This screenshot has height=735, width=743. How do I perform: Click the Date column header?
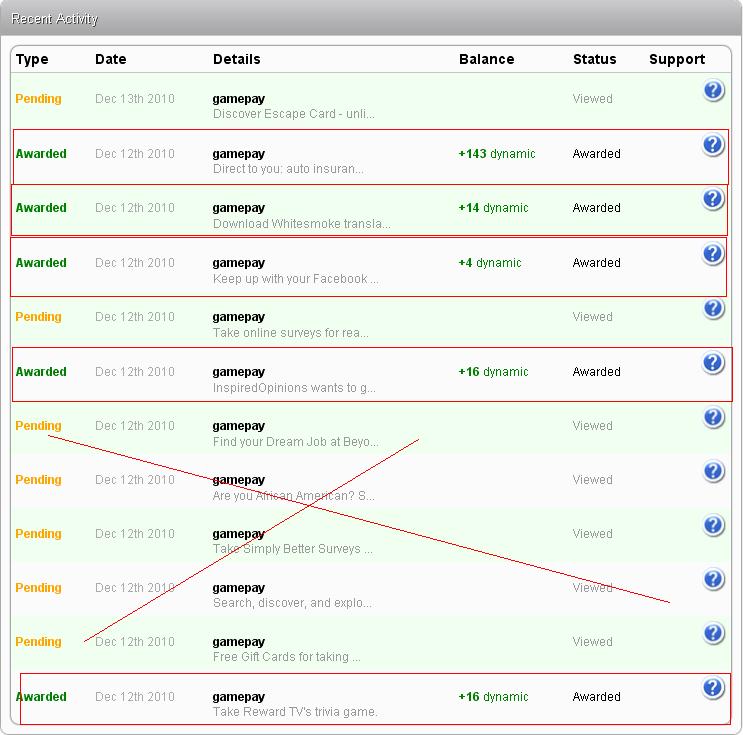tap(110, 59)
